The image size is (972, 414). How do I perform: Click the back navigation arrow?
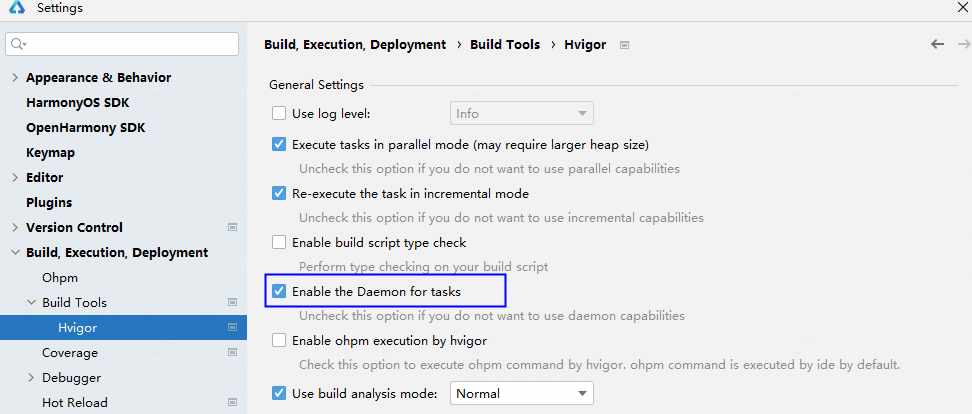pos(937,45)
